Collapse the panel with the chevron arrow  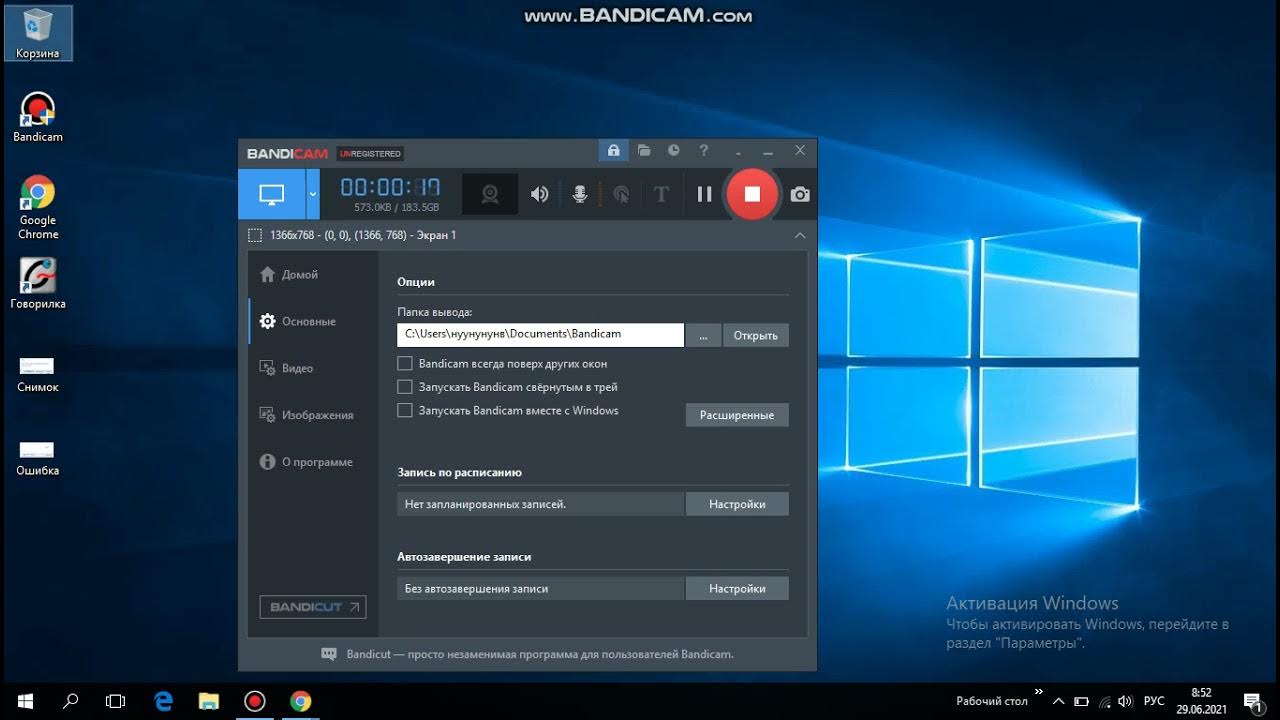[x=800, y=235]
